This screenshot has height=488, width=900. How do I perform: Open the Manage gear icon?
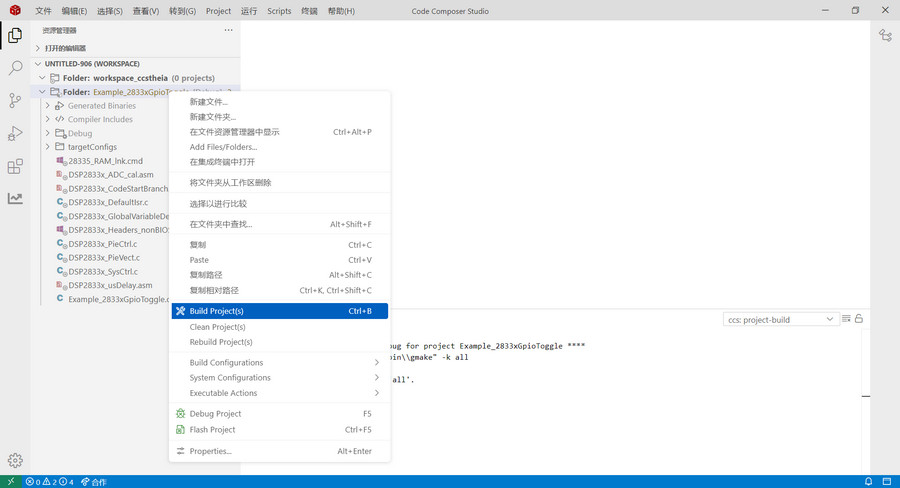click(x=15, y=460)
